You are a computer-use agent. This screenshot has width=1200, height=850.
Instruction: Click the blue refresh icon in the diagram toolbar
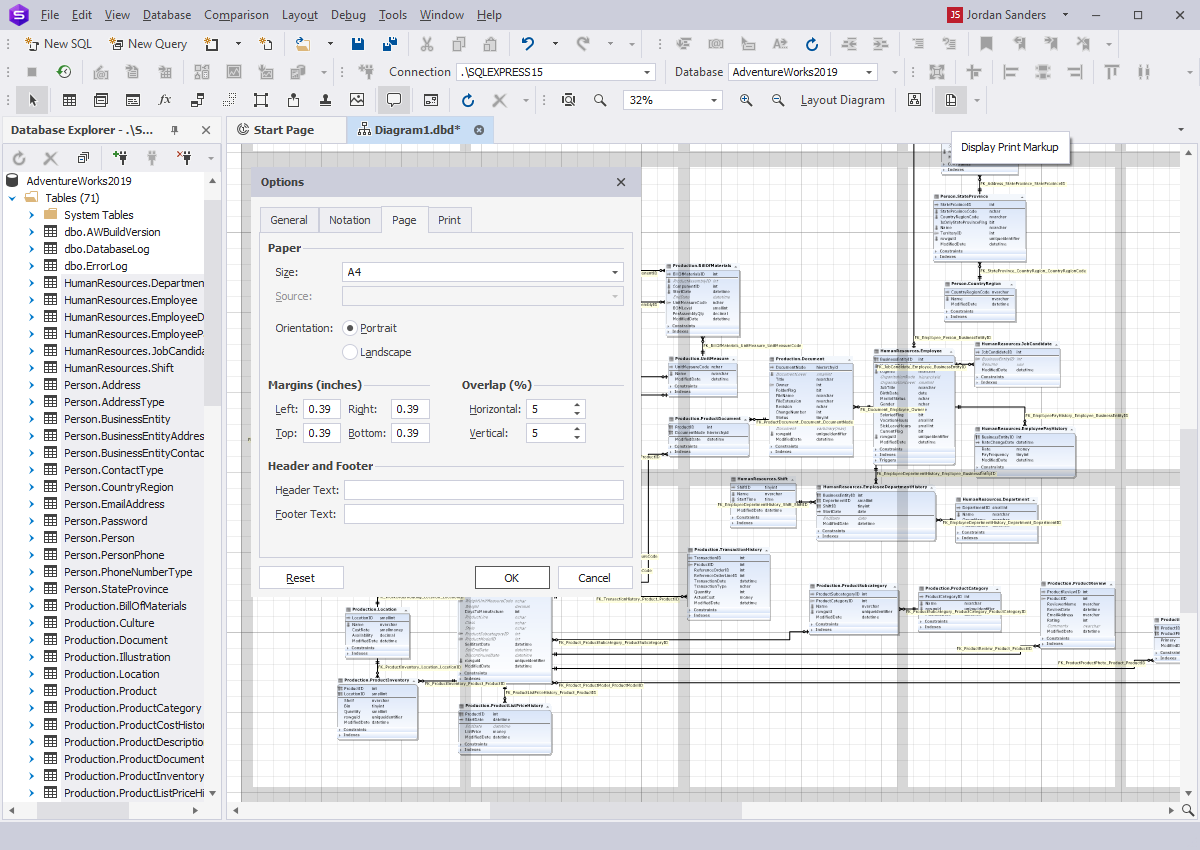pos(468,100)
